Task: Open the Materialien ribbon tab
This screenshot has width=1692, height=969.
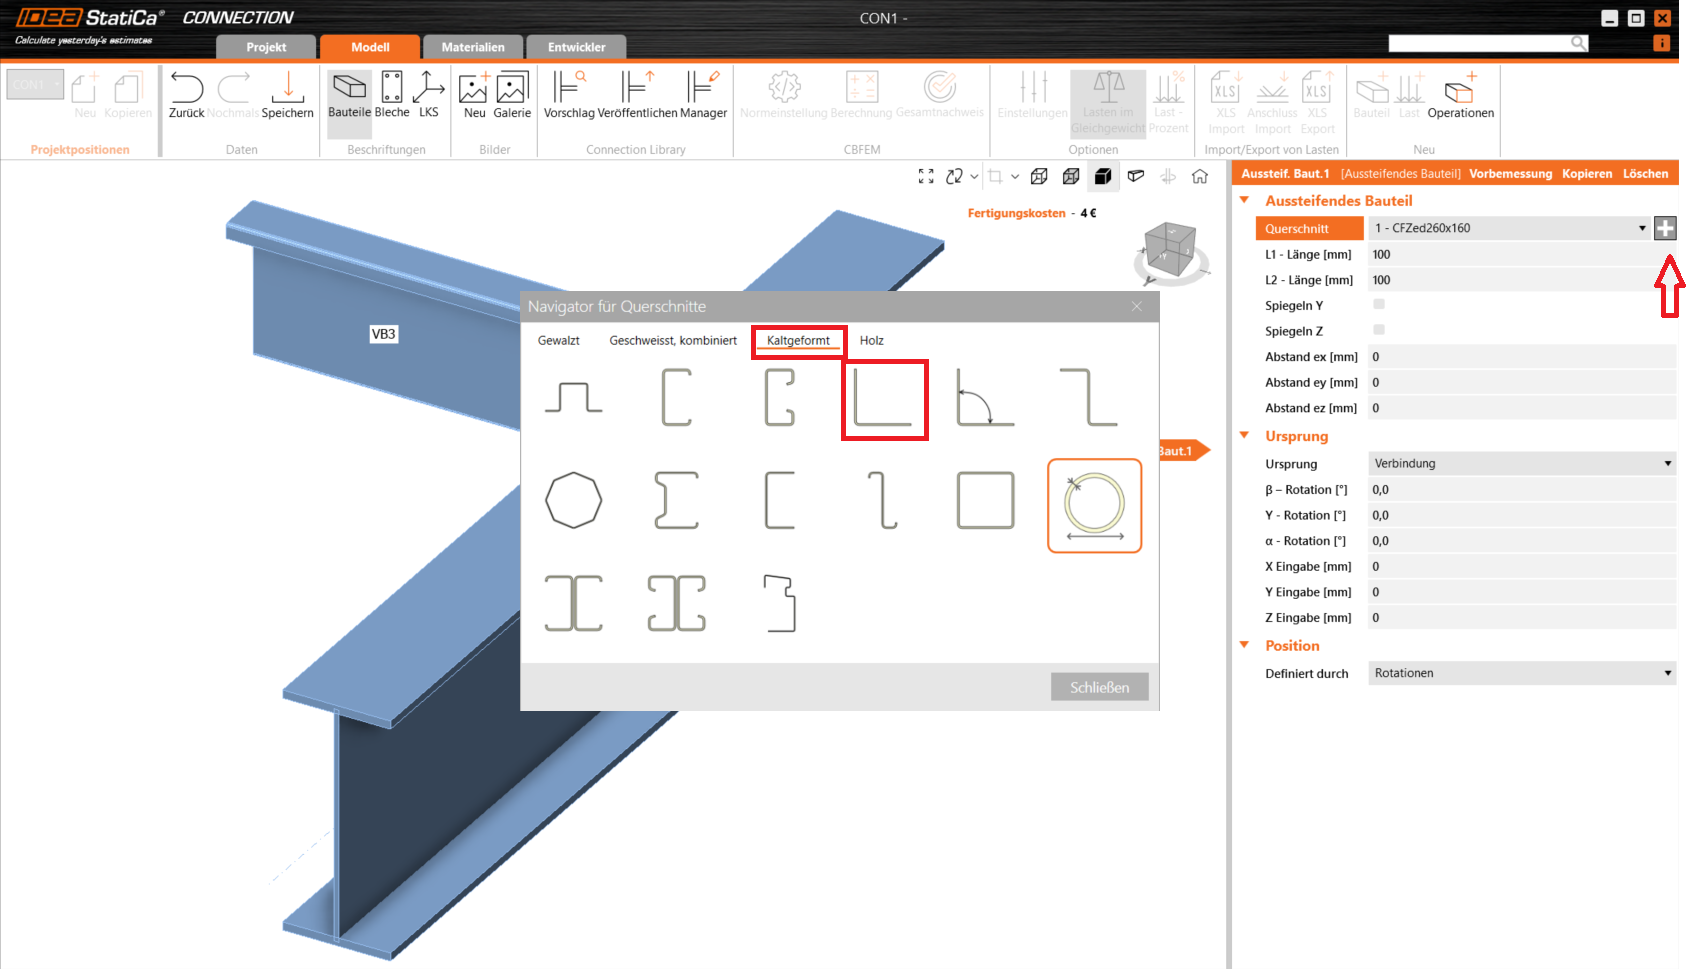Action: (473, 47)
